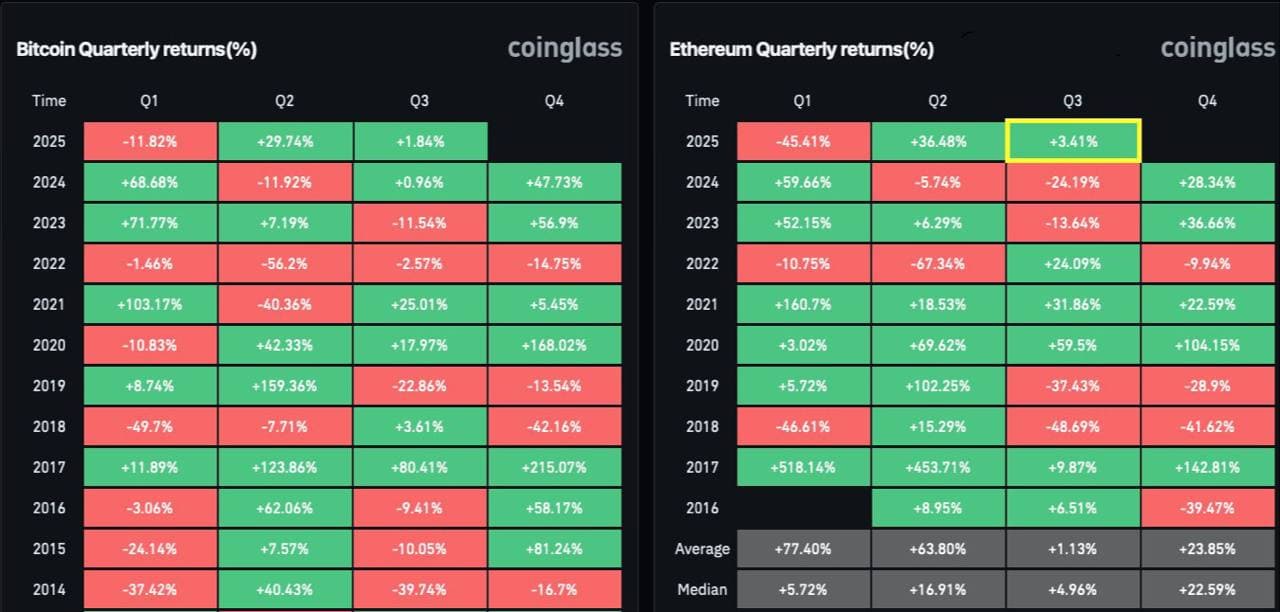Select the Bitcoin +168.02% cell for 2020 Q4
This screenshot has width=1280, height=612.
555,345
